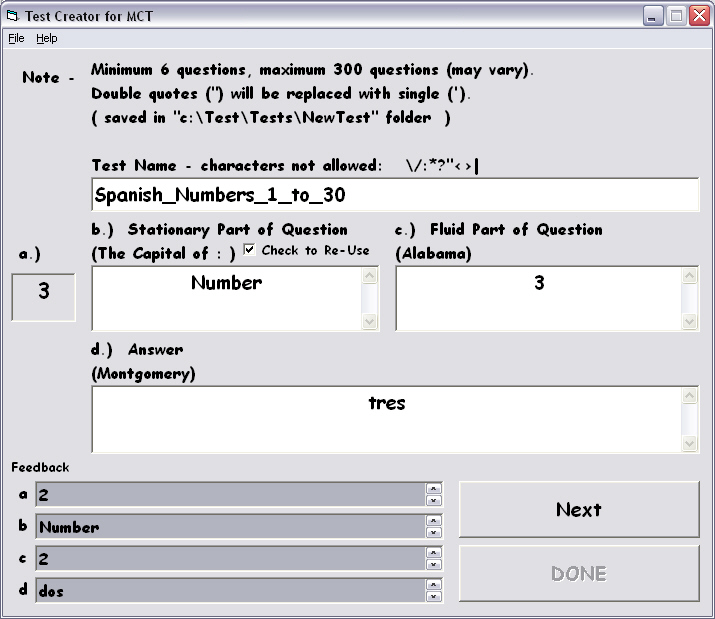Click down arrow of Answer box scrollbar

pos(690,444)
